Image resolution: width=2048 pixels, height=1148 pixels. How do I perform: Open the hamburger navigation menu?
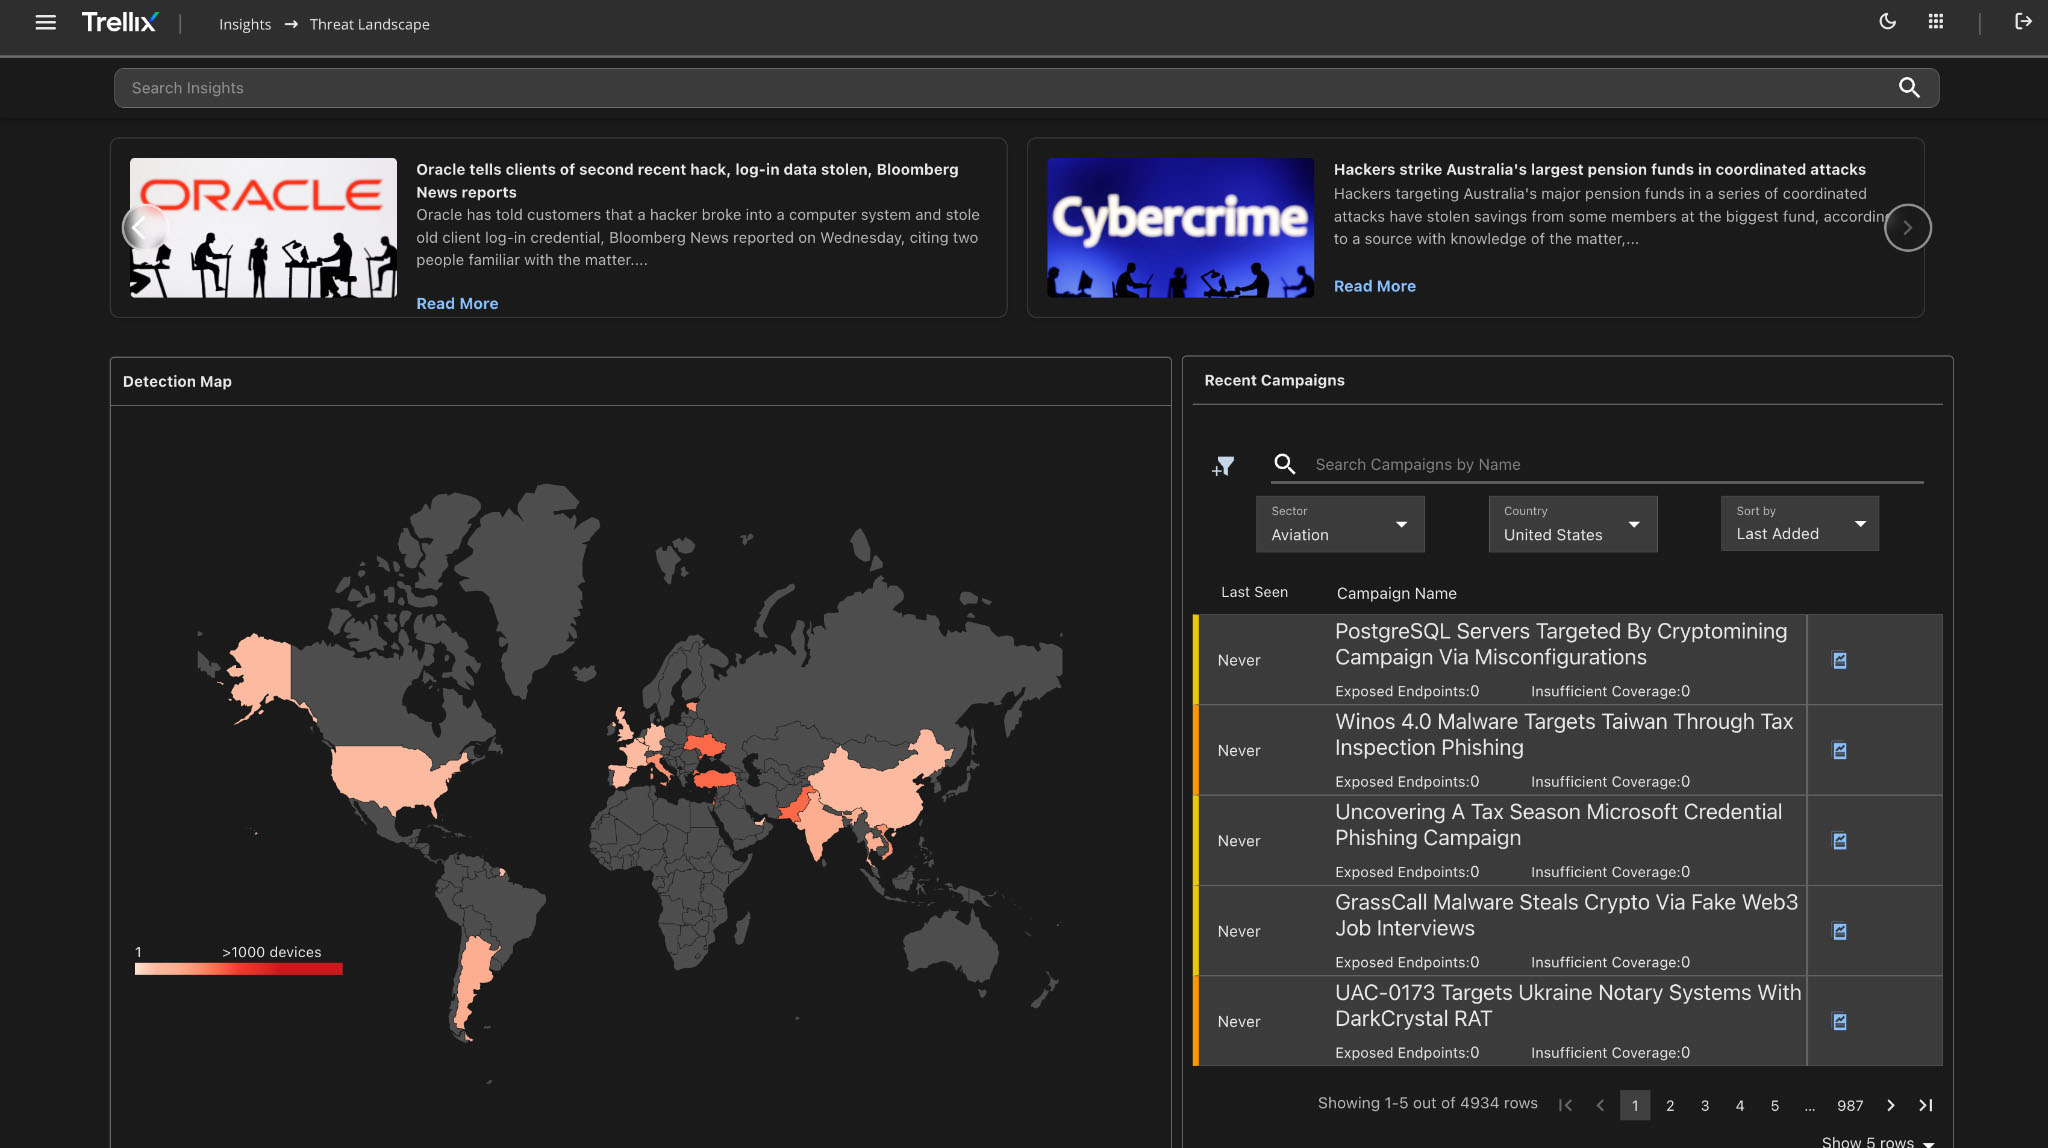(x=45, y=22)
